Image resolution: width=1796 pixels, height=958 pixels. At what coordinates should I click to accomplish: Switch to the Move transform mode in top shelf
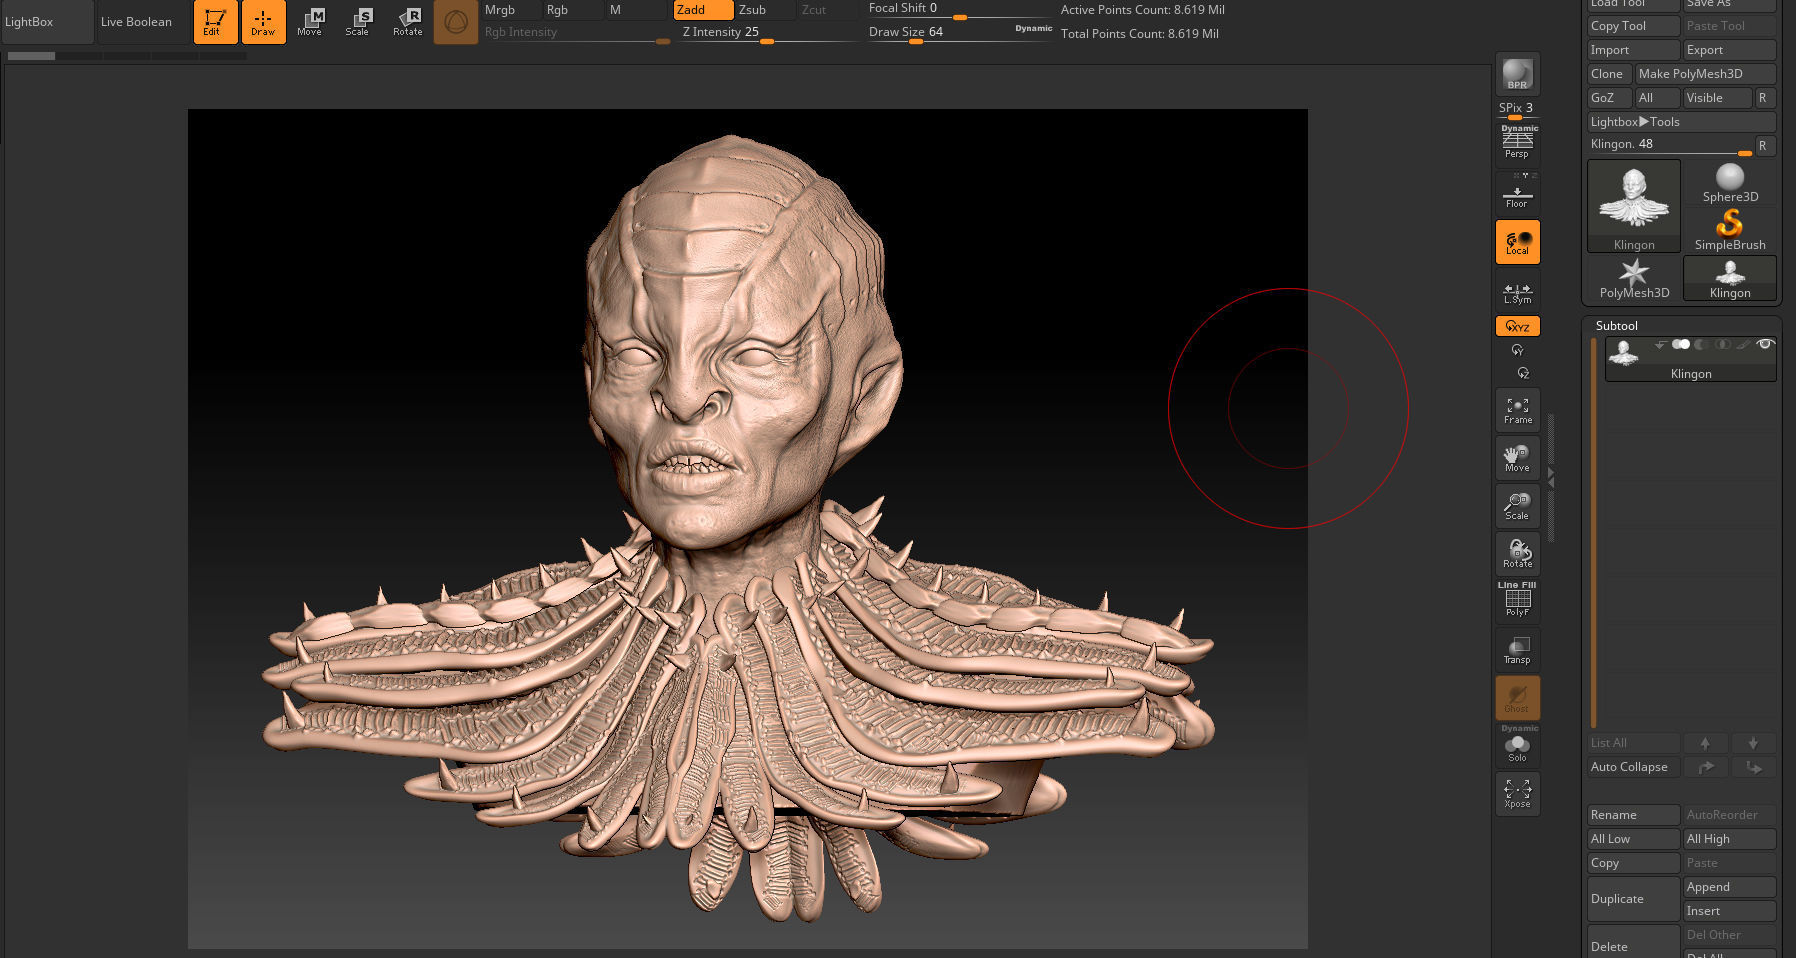pos(310,22)
